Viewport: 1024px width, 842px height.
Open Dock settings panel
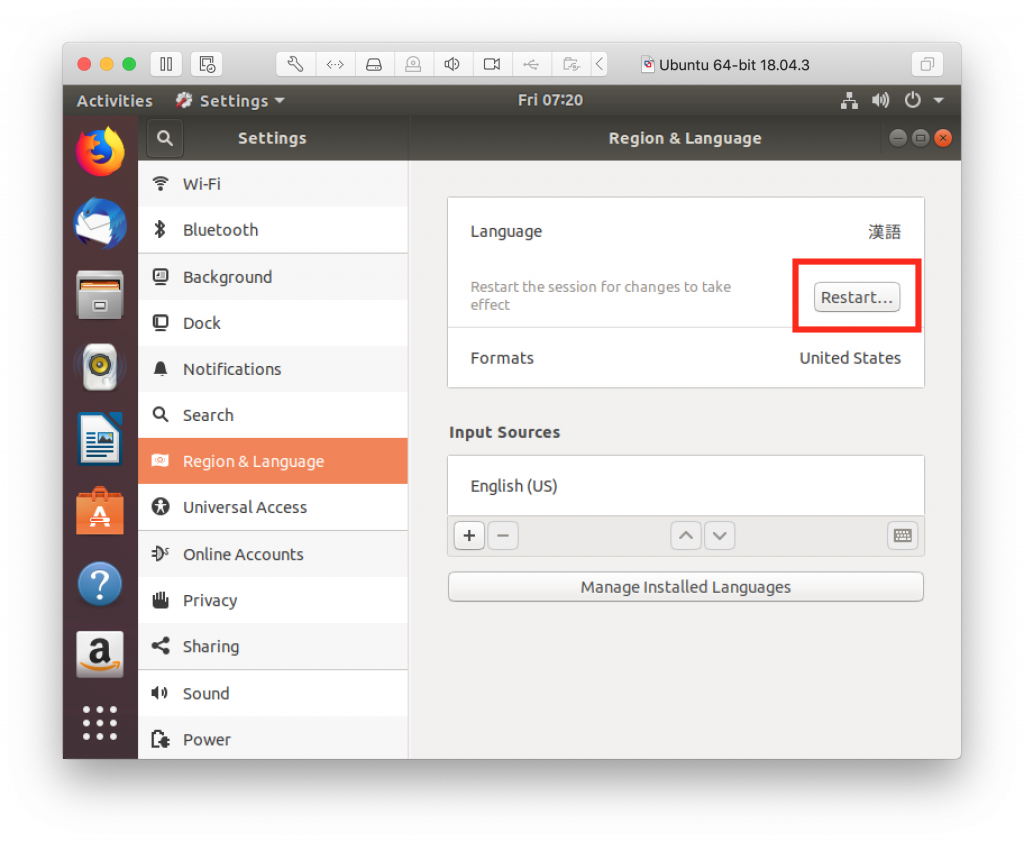[x=273, y=323]
